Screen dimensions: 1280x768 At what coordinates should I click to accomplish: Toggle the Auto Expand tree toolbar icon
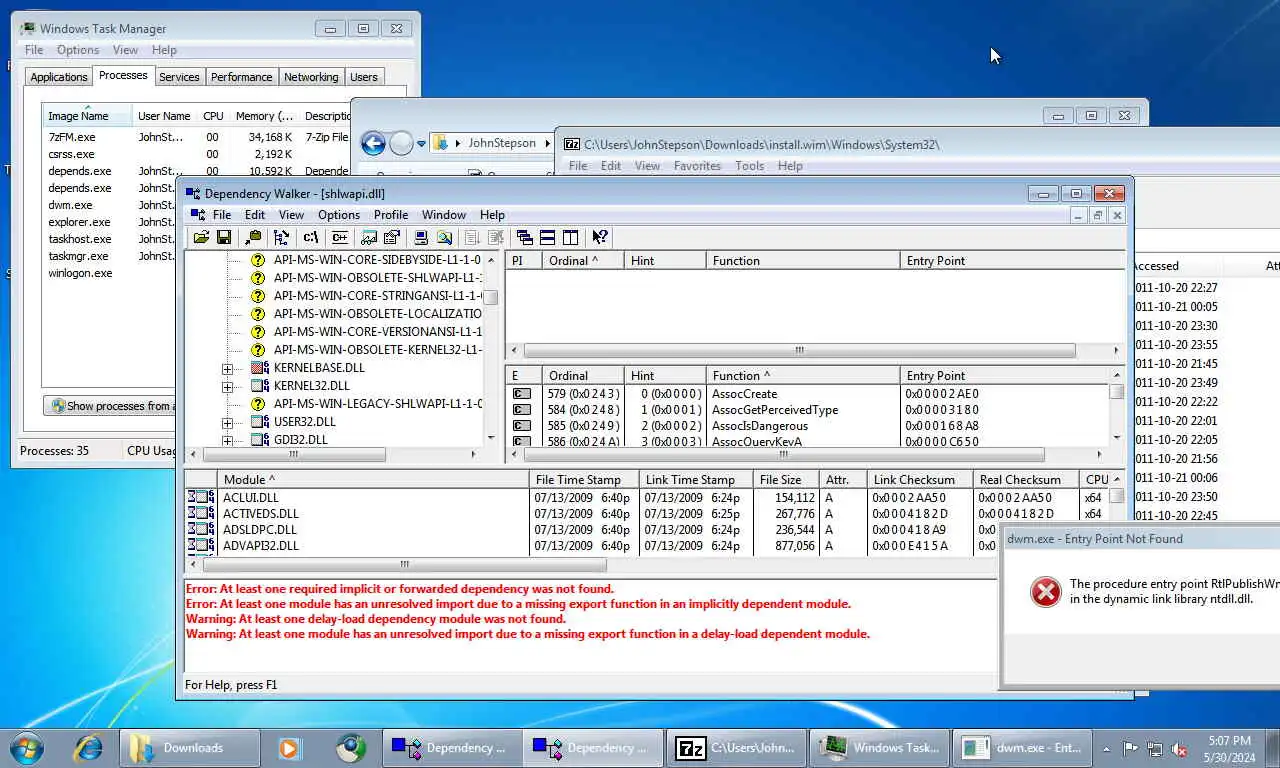(x=282, y=237)
